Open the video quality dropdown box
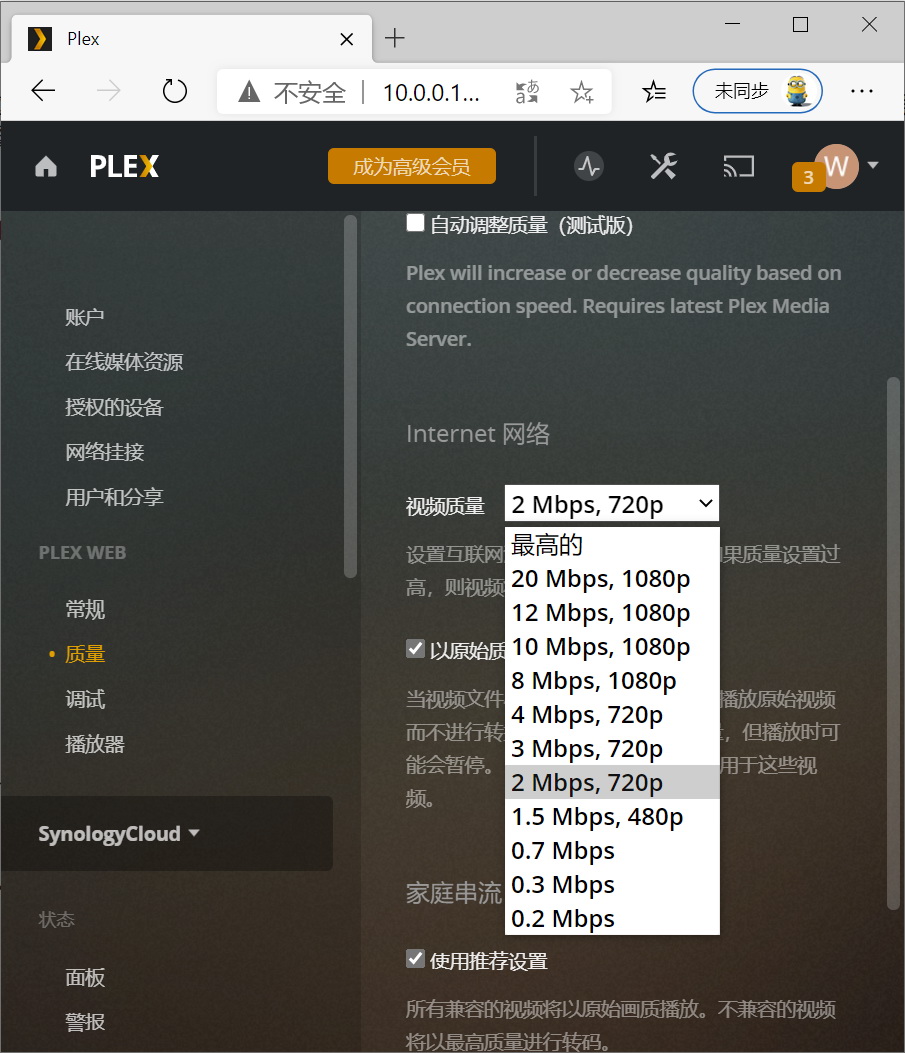The image size is (905, 1053). (612, 504)
